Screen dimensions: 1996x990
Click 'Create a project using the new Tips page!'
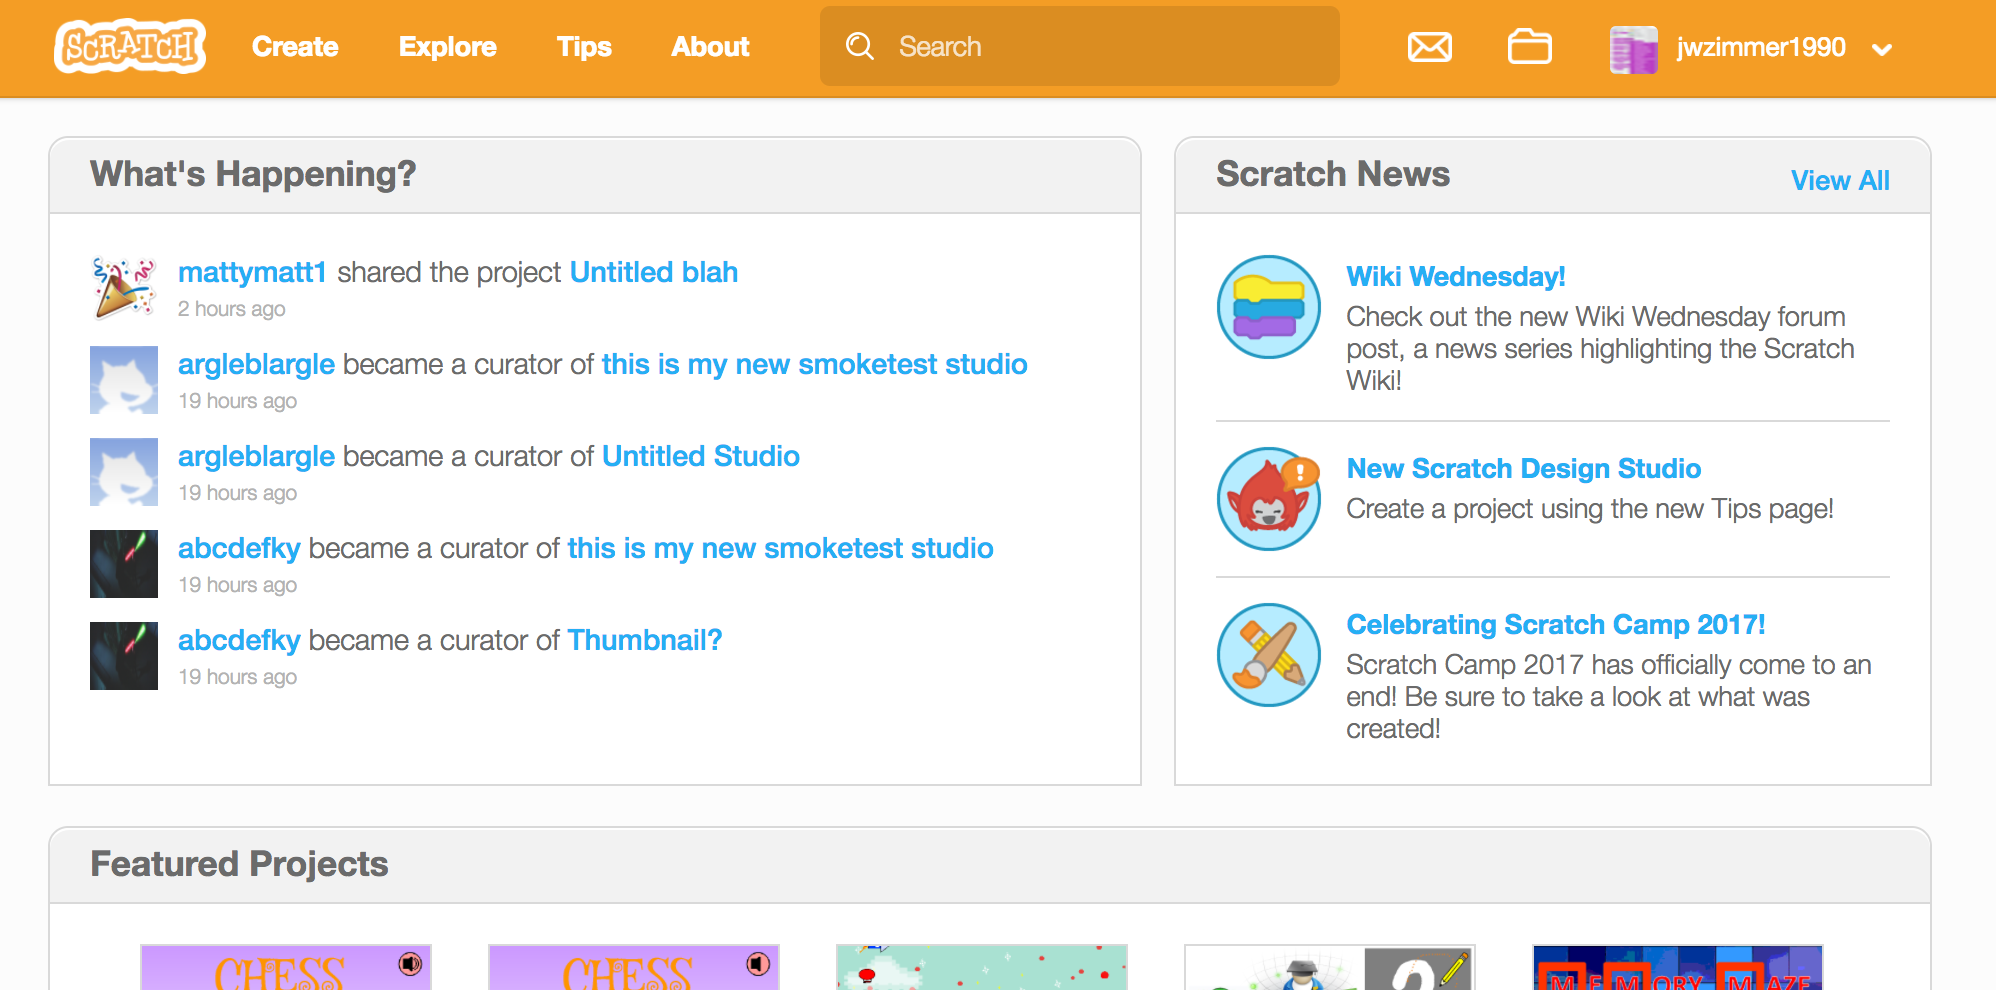(x=1590, y=509)
